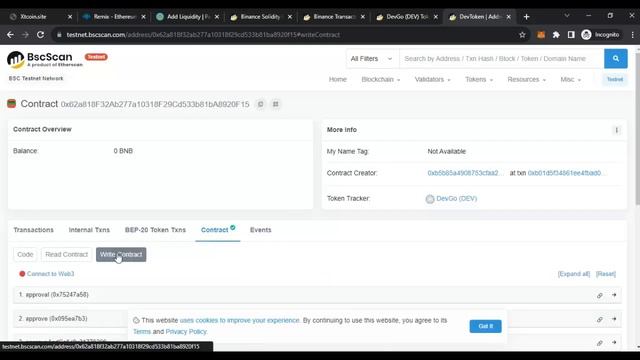Image resolution: width=640 pixels, height=360 pixels.
Task: Expand the Tokens menu
Action: coord(479,80)
